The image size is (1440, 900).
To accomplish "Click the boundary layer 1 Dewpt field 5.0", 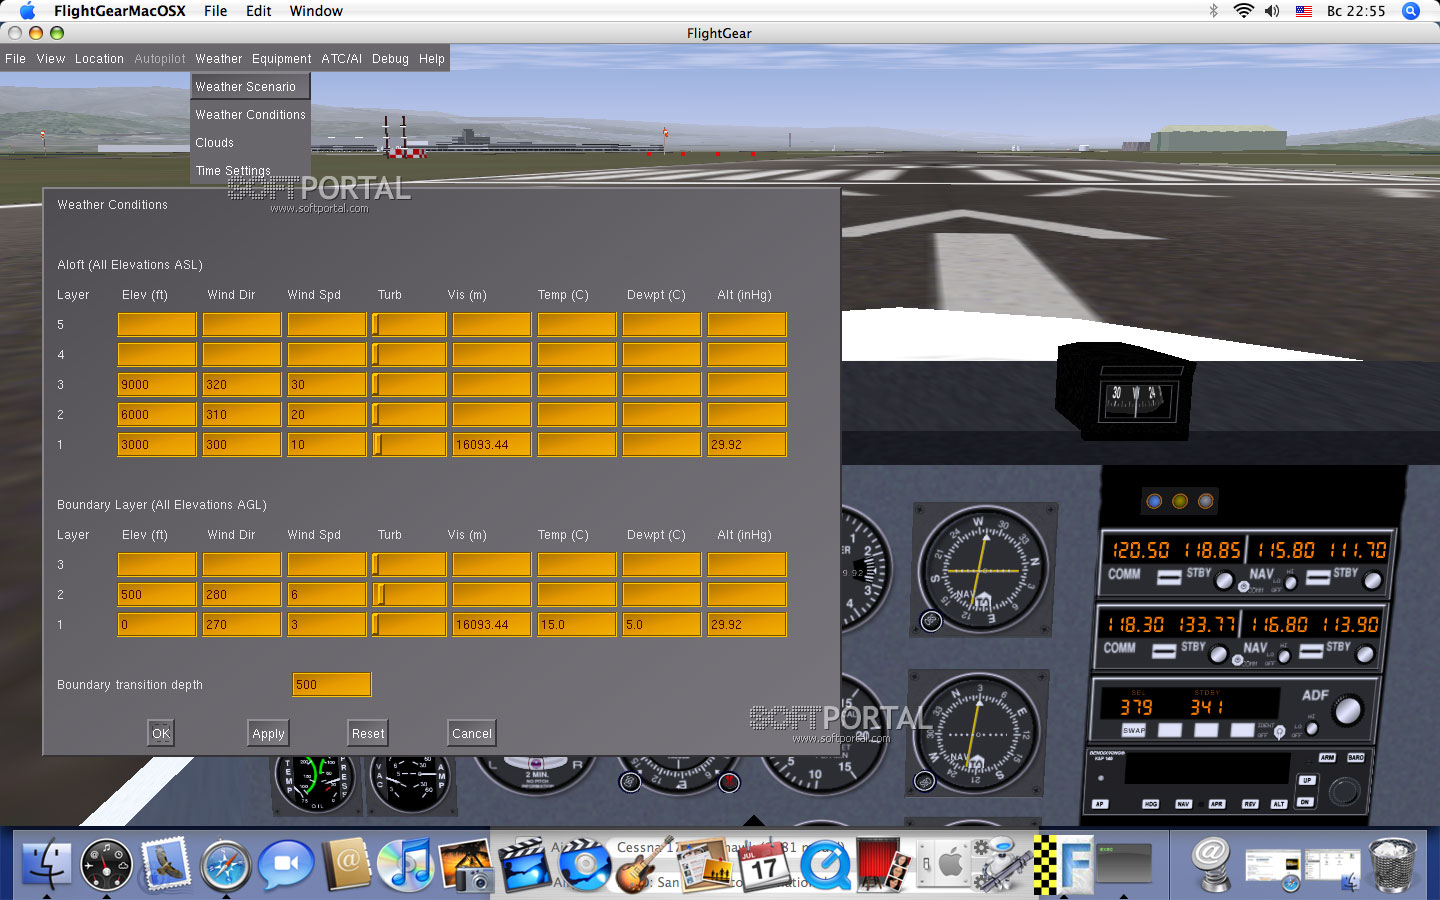I will click(662, 624).
